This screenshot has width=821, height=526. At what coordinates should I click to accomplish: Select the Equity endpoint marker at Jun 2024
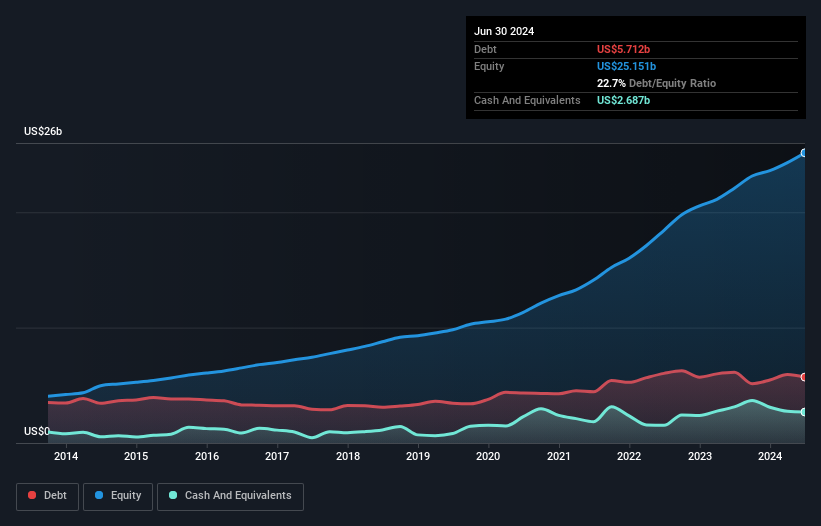[804, 153]
